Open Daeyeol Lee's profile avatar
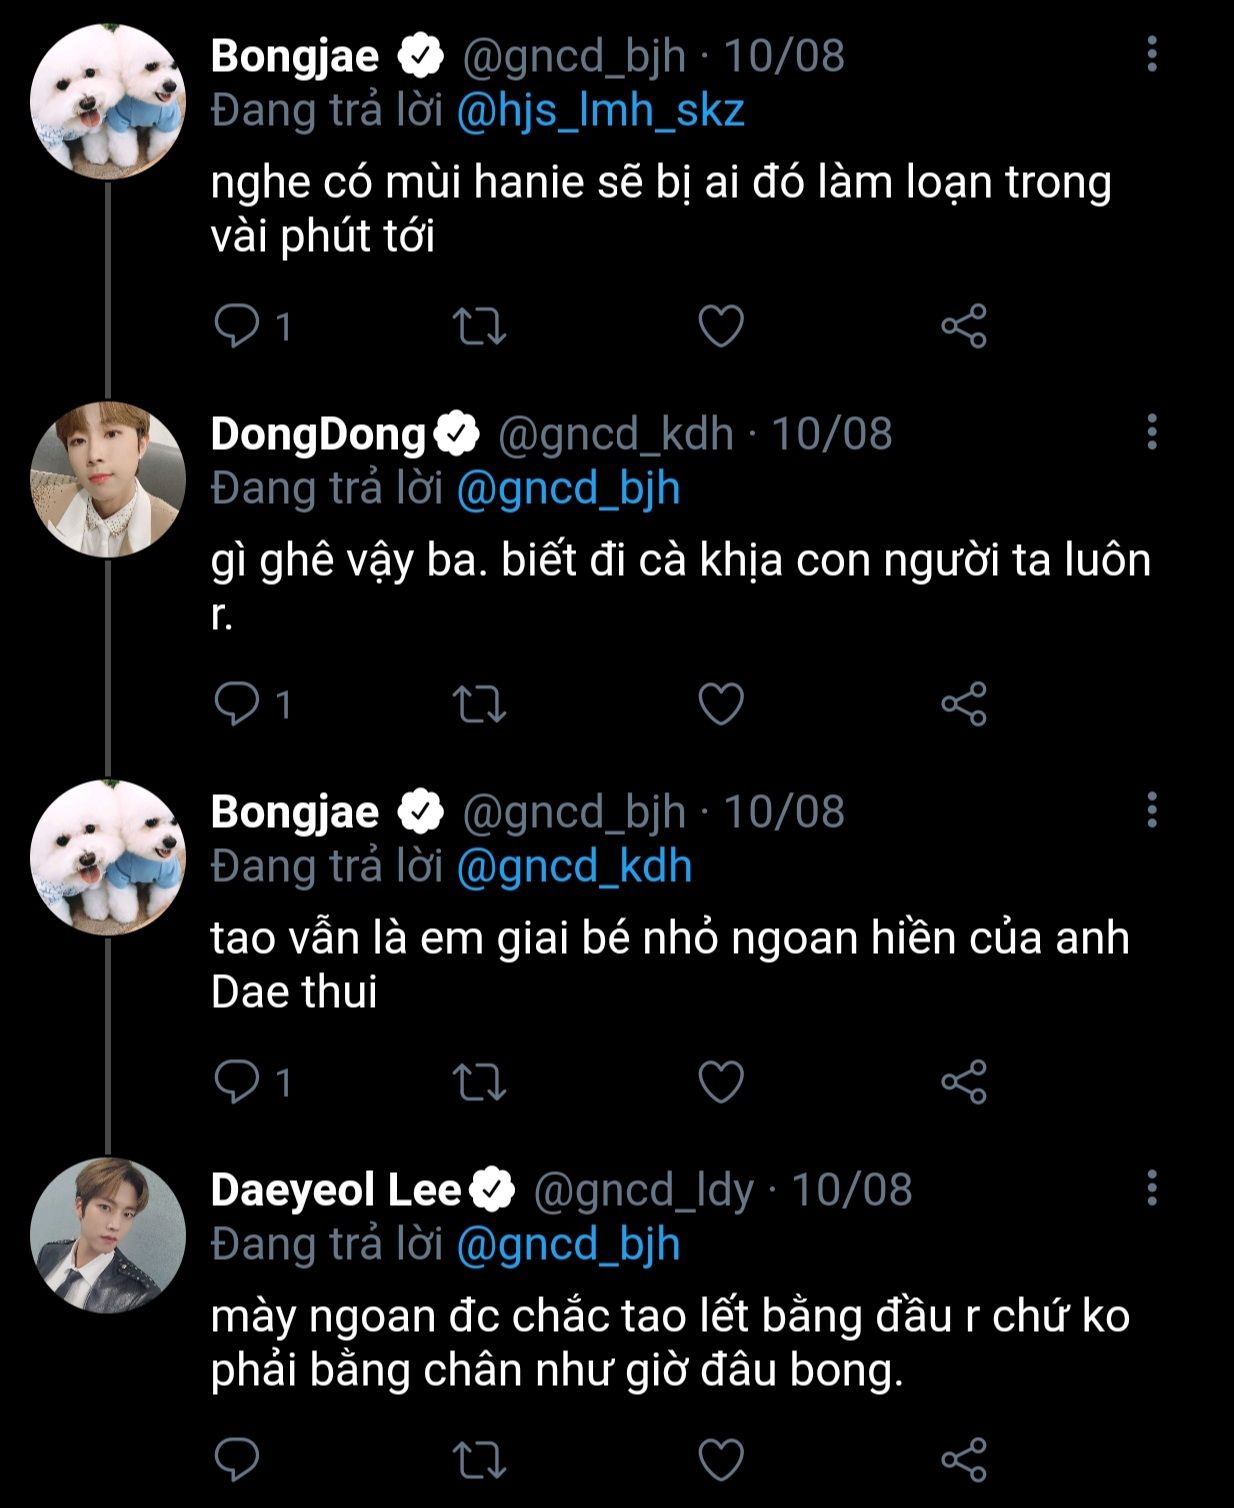The image size is (1234, 1508). (x=108, y=1235)
